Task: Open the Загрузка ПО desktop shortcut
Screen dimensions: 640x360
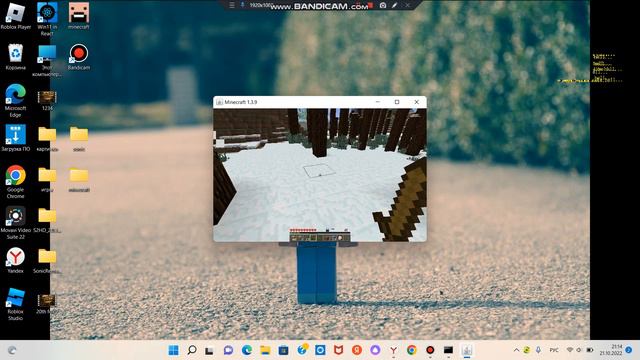Action: pos(16,138)
